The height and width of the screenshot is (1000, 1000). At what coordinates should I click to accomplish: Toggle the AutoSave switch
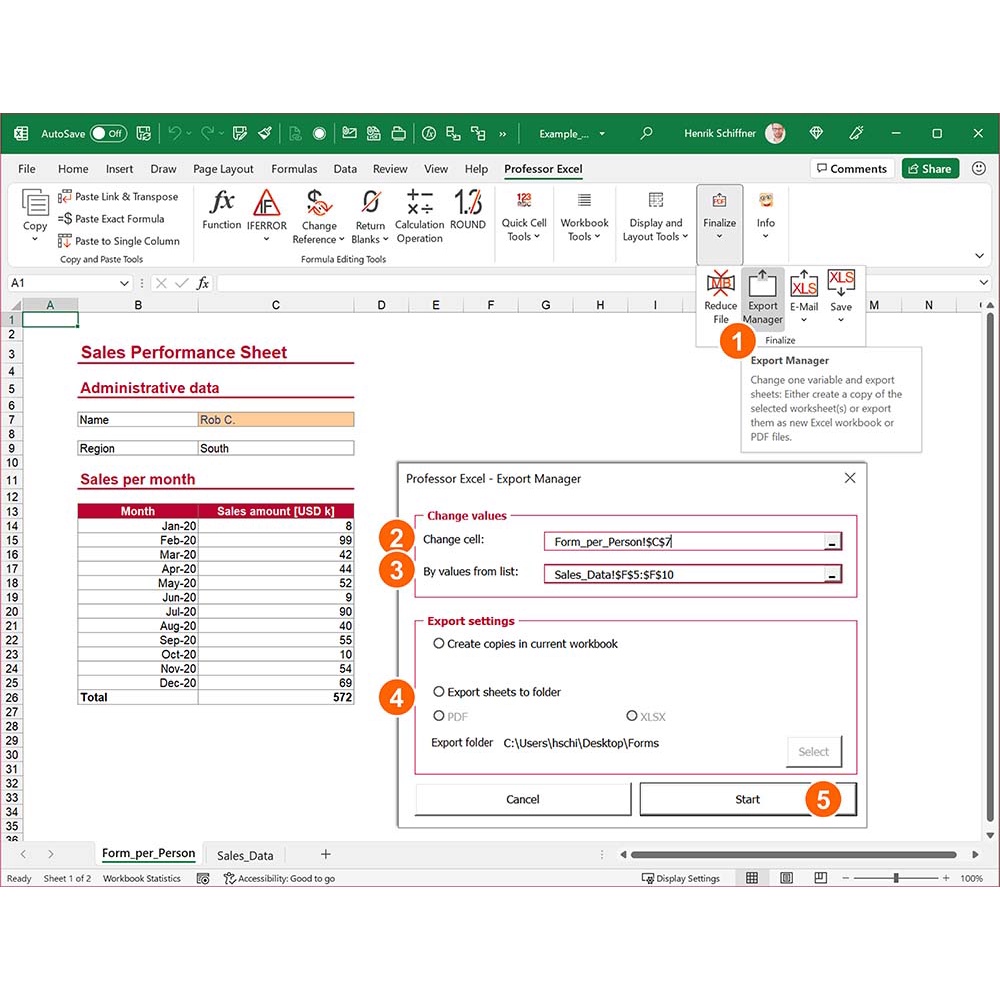(108, 133)
